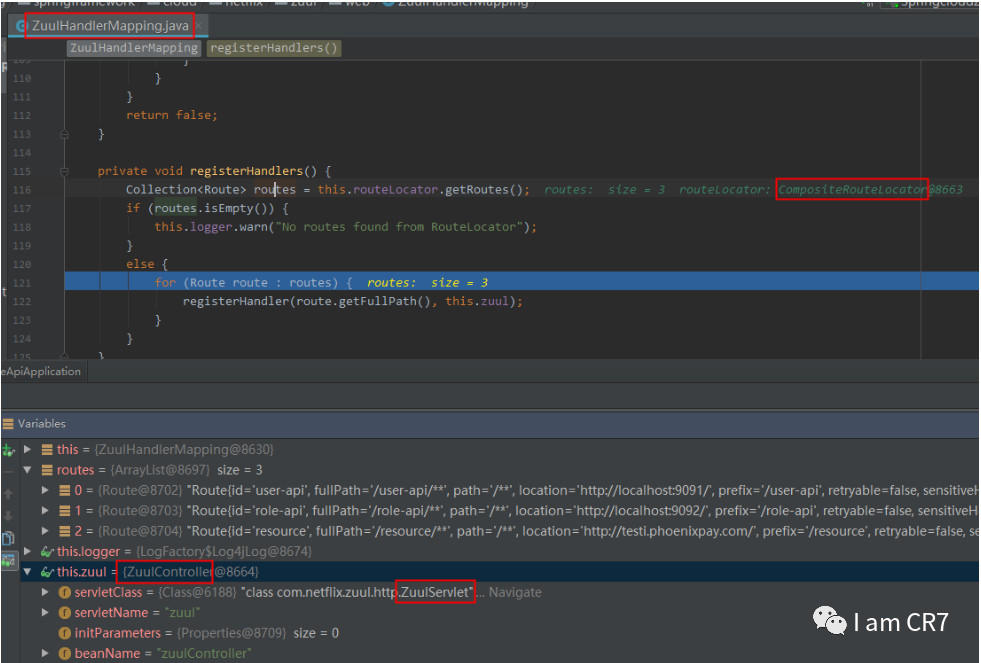Expand route 0 user-api entry

[x=45, y=490]
